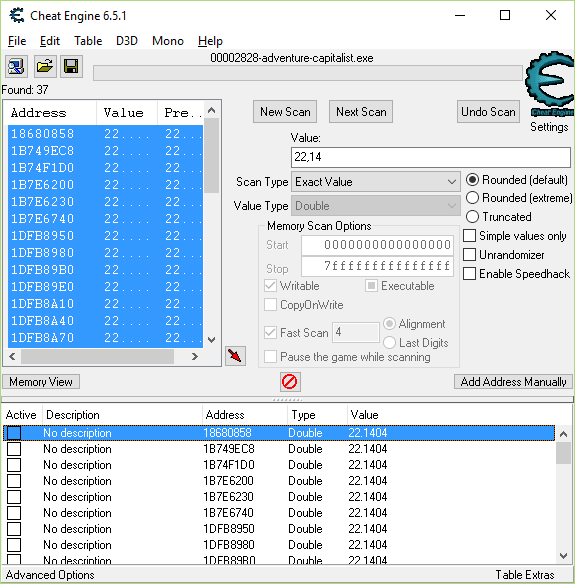Toggle Unrandomizer checkbox

click(x=469, y=255)
